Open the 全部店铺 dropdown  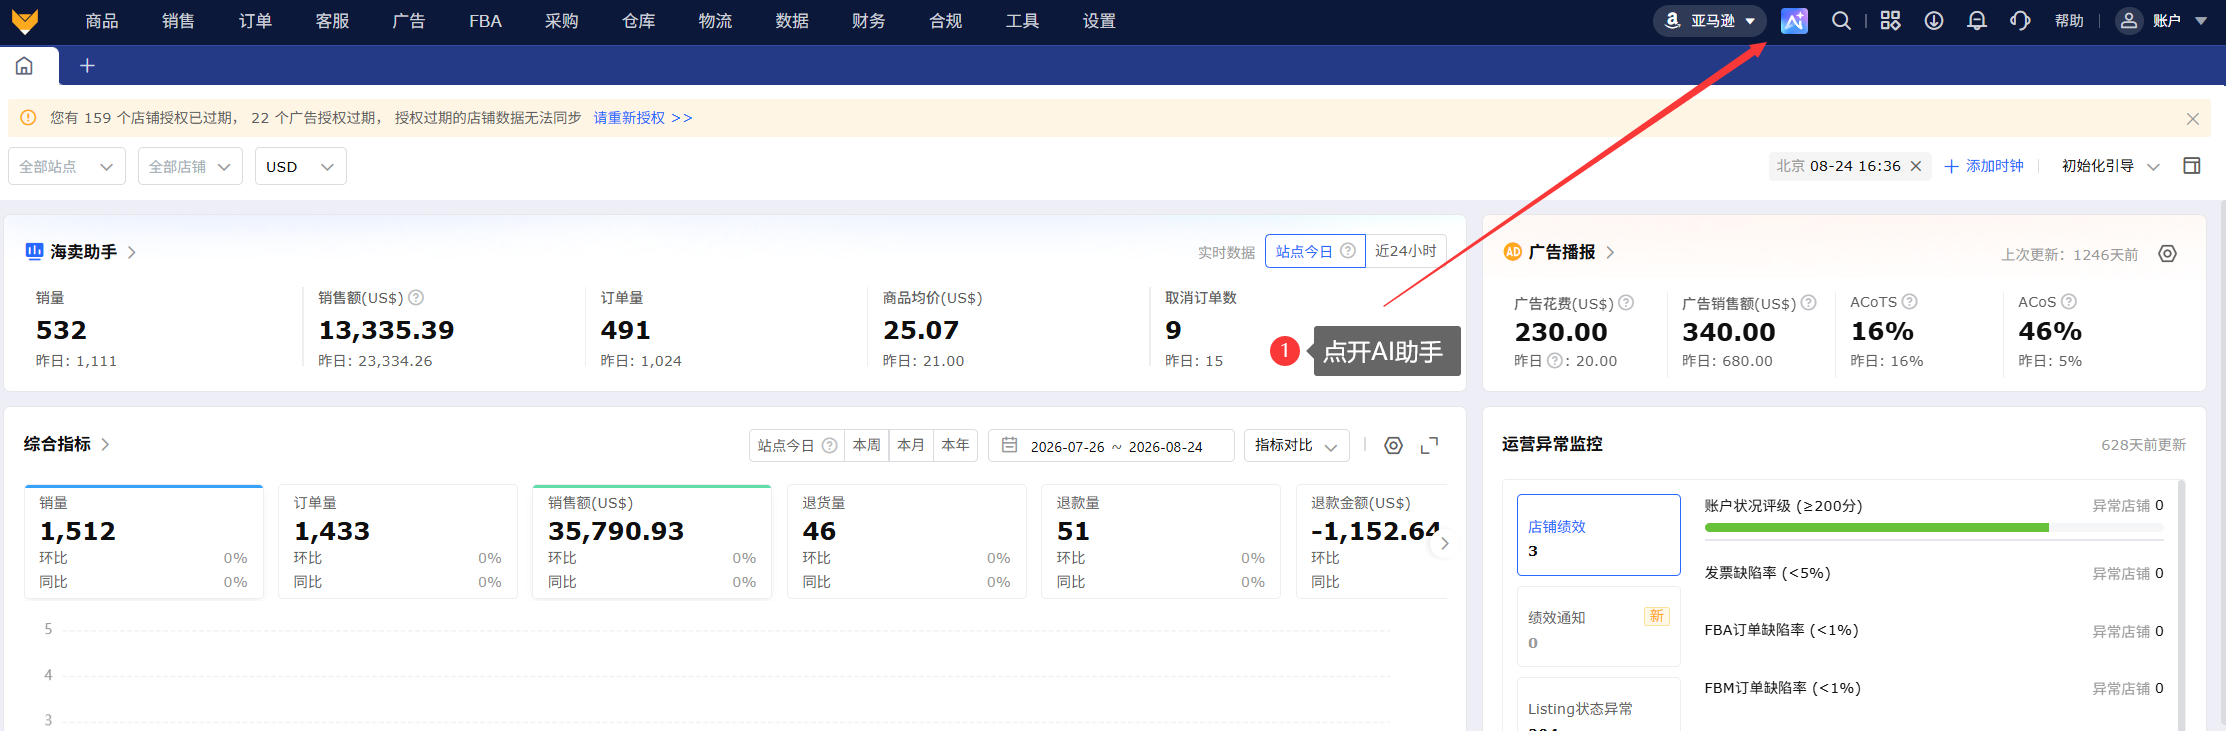[x=190, y=166]
